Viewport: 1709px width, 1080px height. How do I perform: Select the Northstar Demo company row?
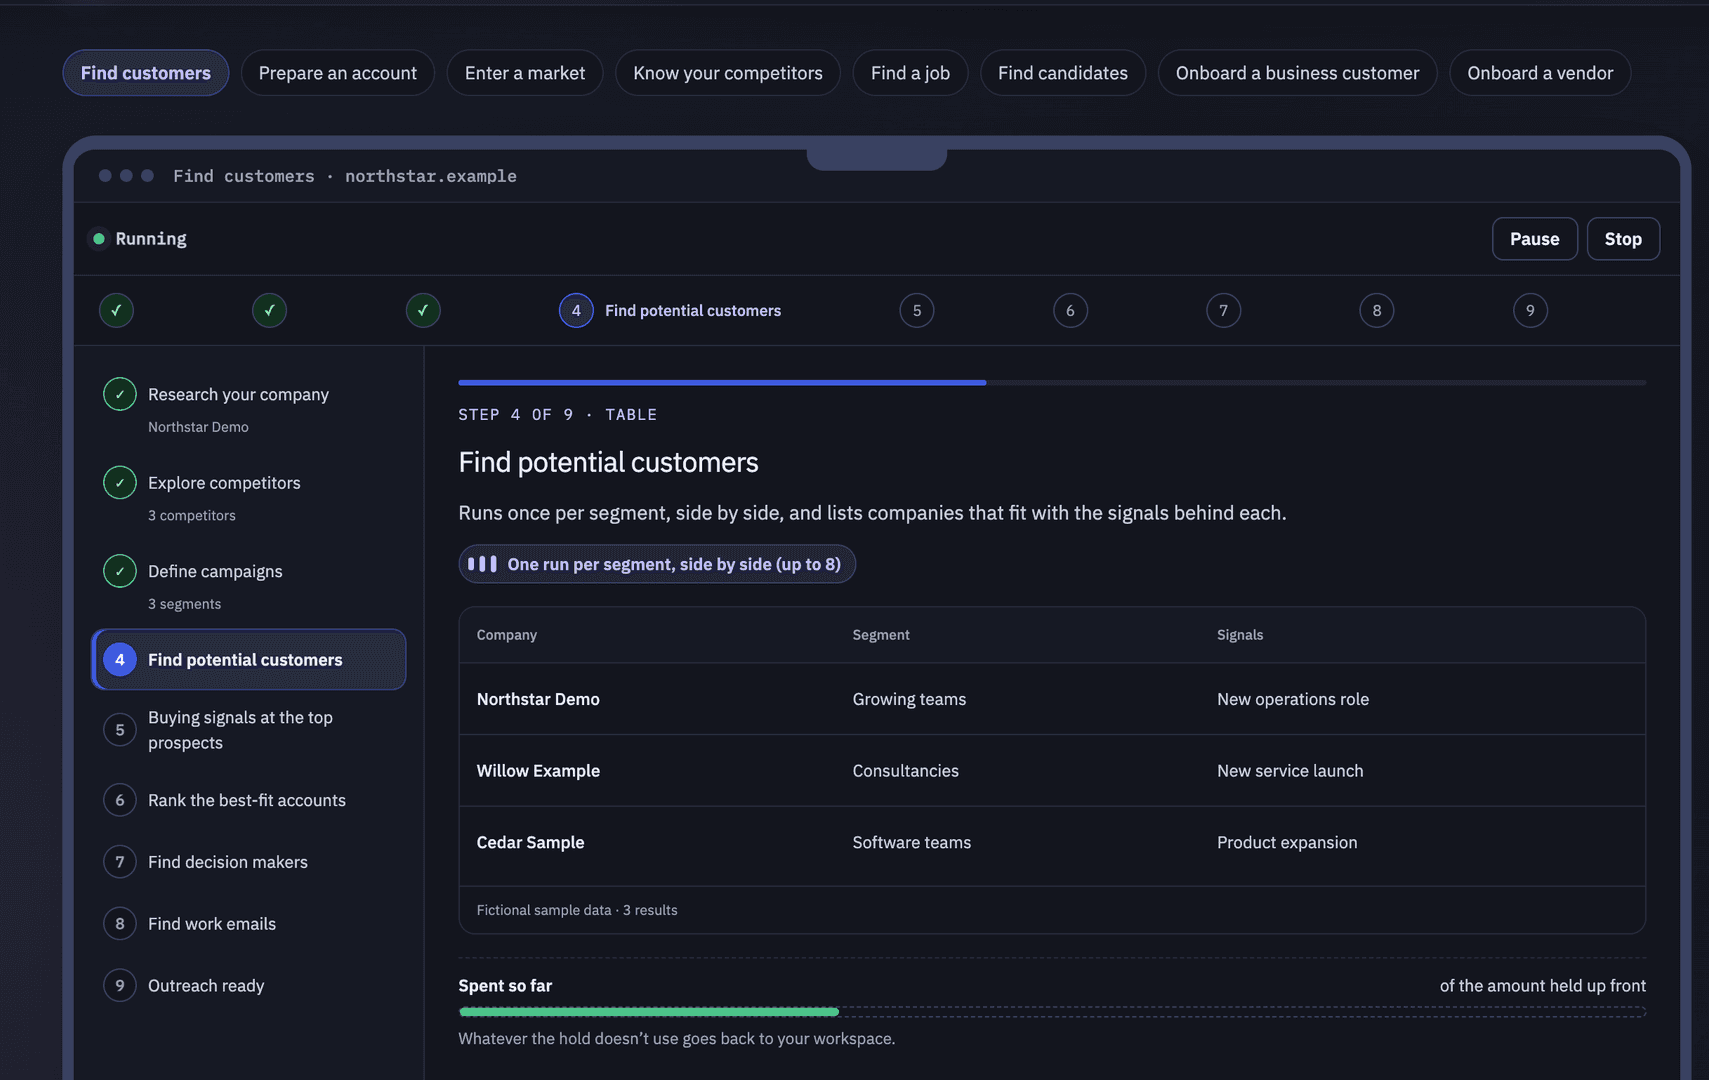click(x=1052, y=699)
